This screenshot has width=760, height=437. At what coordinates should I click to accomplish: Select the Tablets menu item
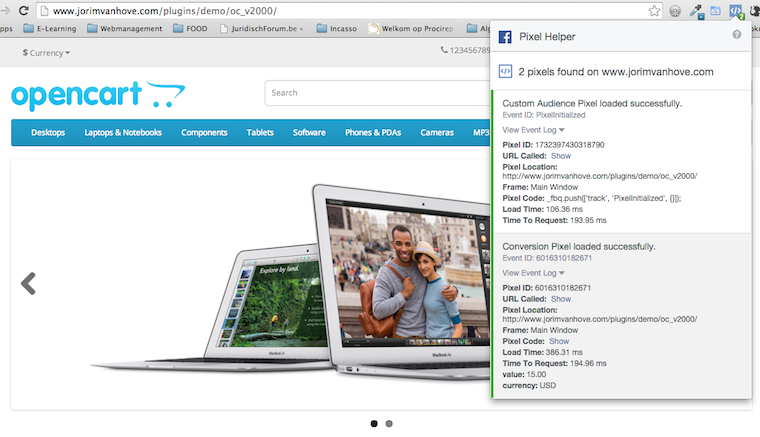260,132
